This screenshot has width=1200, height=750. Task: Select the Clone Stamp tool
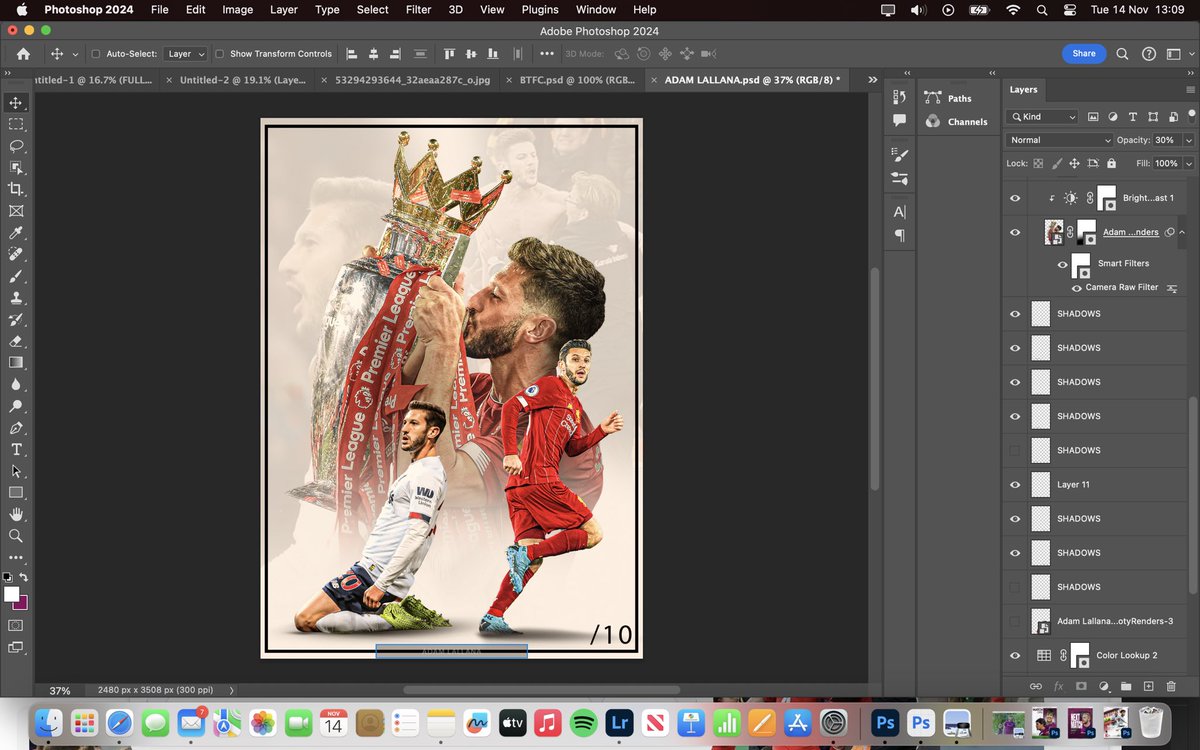16,298
